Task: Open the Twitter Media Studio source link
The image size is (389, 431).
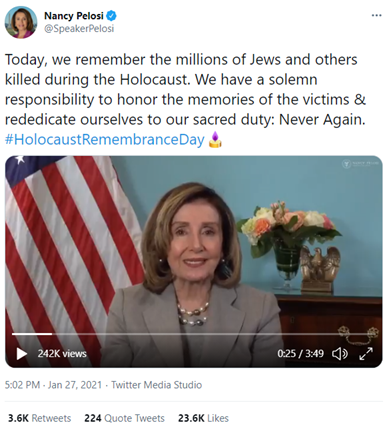Action: point(156,385)
